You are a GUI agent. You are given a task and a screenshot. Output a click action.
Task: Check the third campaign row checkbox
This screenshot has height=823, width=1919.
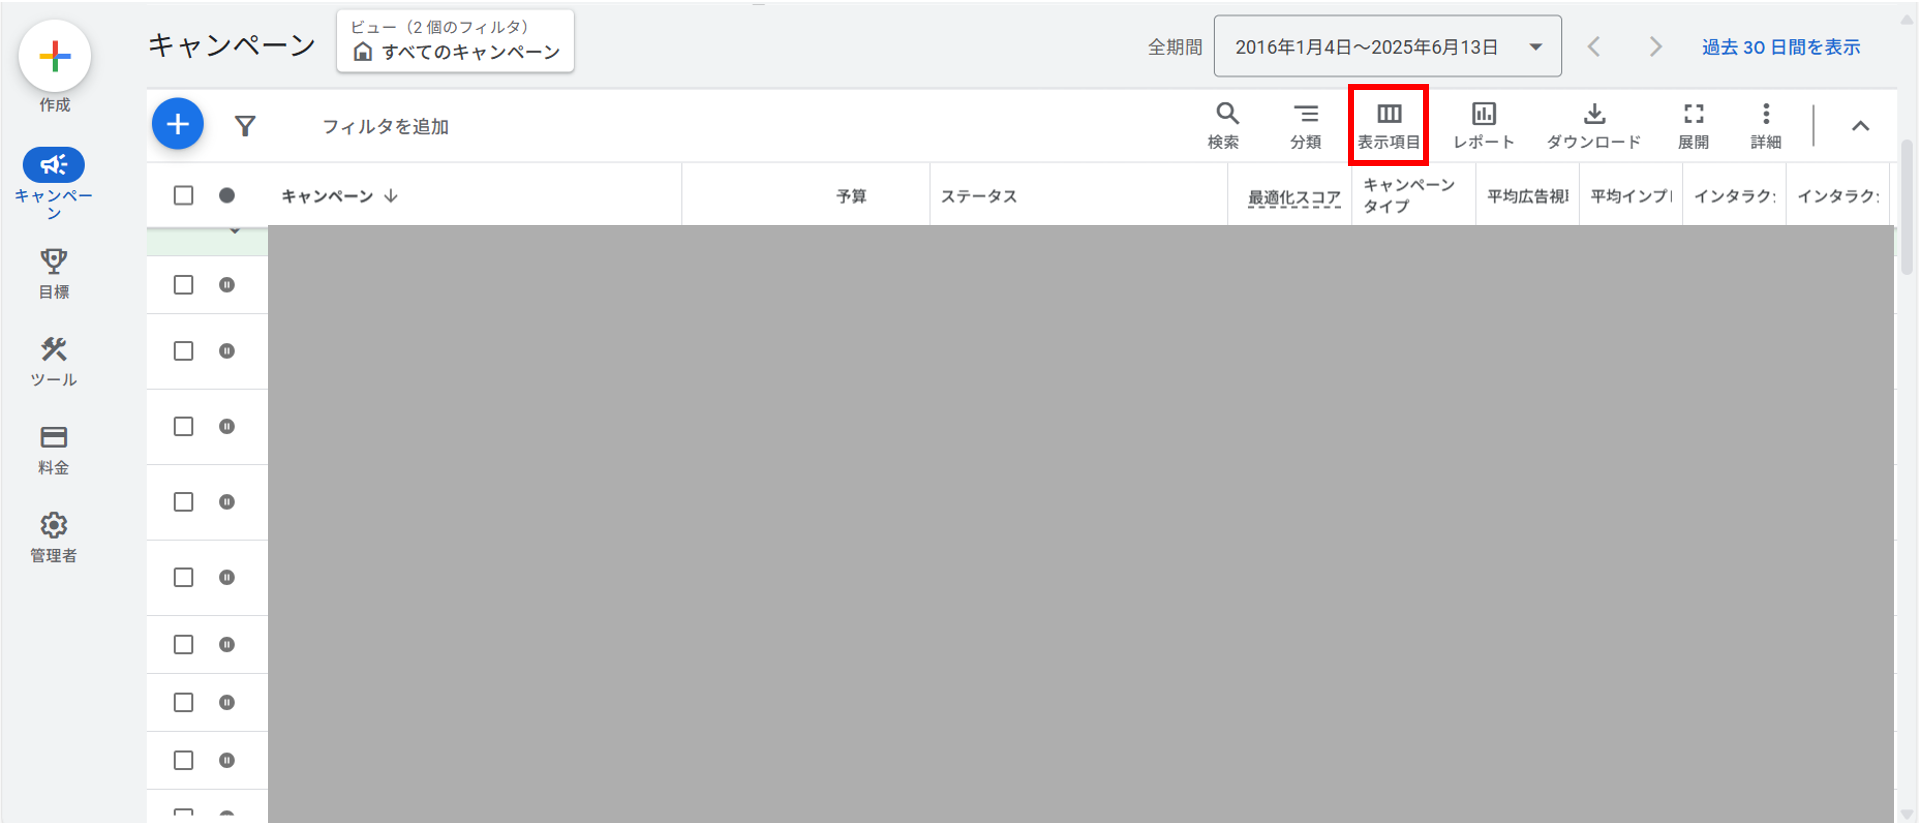tap(183, 426)
